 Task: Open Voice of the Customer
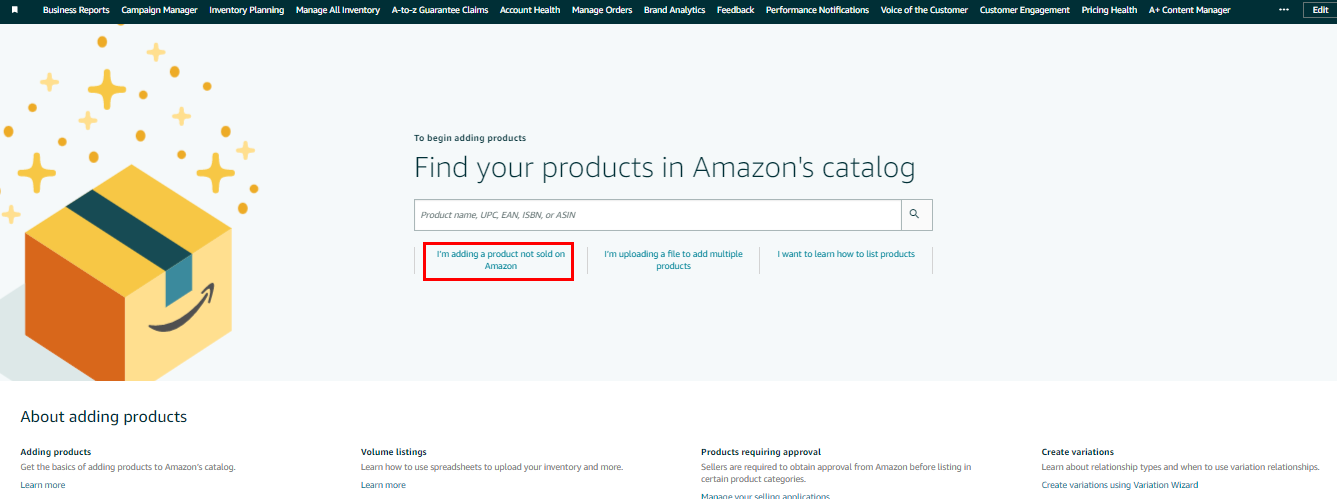click(x=924, y=10)
